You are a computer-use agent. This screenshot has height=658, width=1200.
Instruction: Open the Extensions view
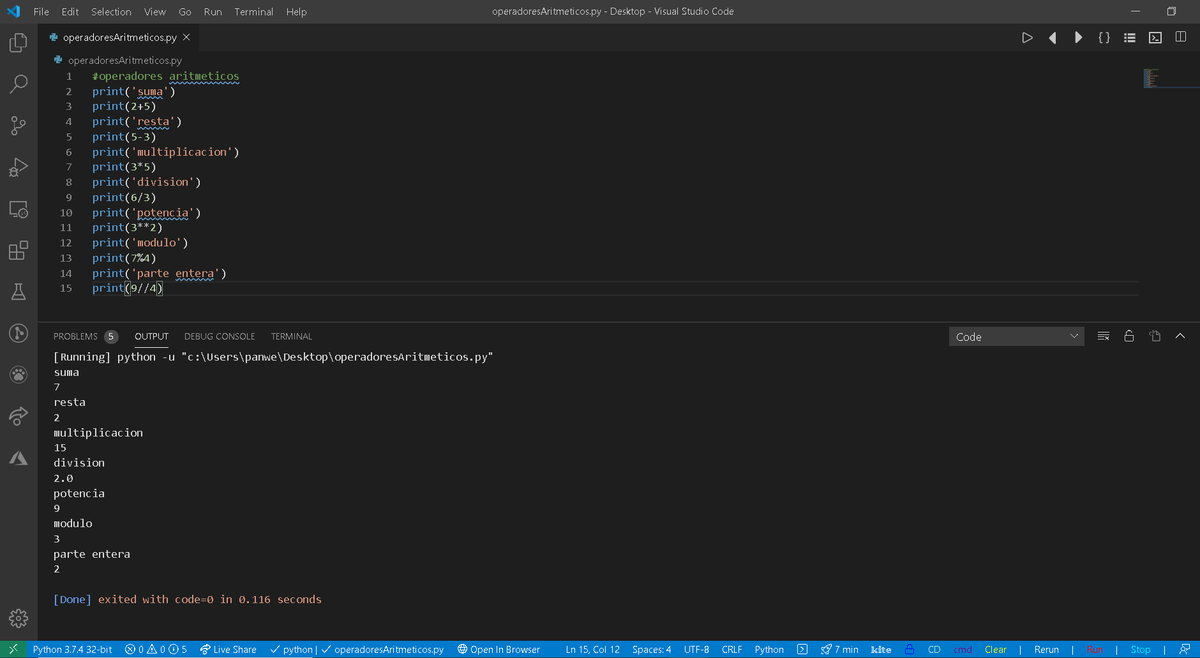18,250
